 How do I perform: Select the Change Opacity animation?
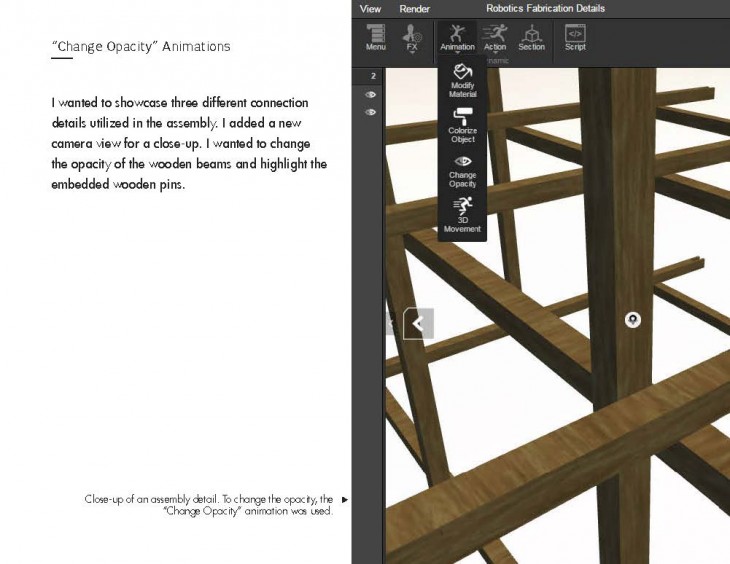click(x=462, y=172)
